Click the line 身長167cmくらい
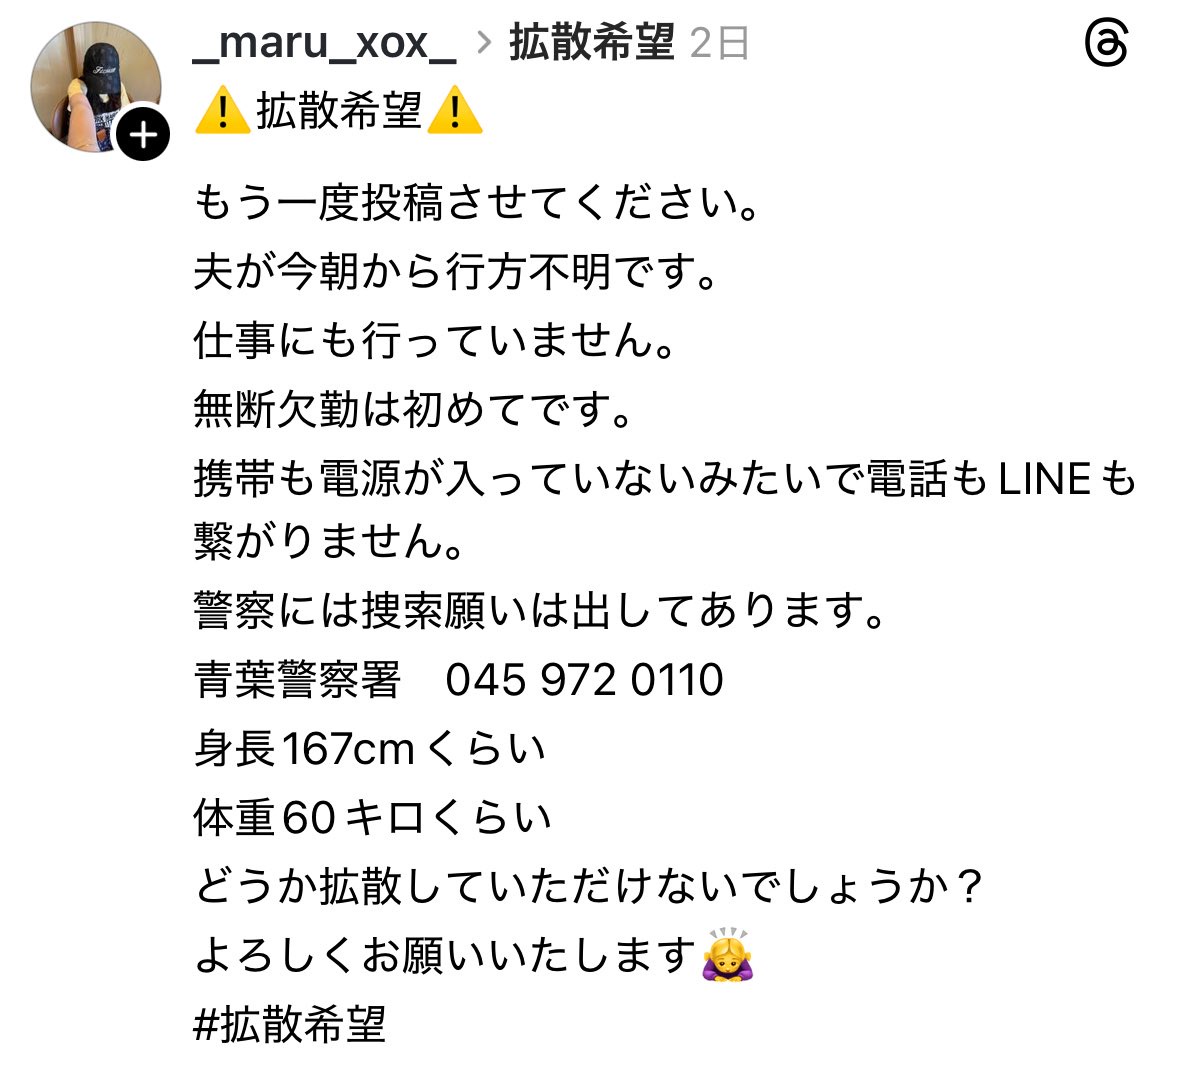This screenshot has height=1066, width=1179. [369, 748]
